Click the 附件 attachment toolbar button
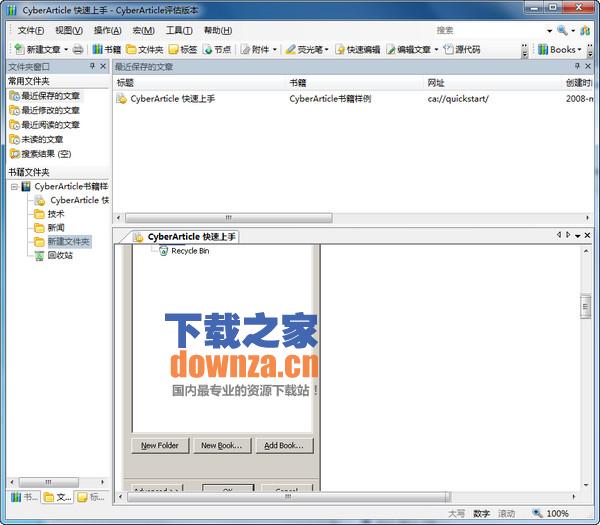 pos(255,49)
